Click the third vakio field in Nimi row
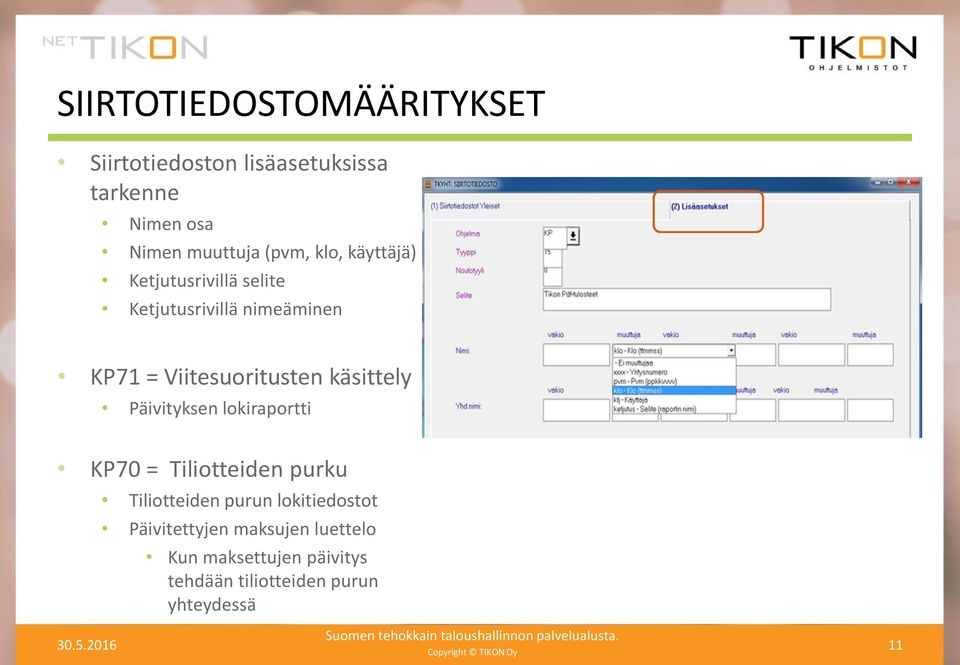This screenshot has width=960, height=665. pos(811,355)
